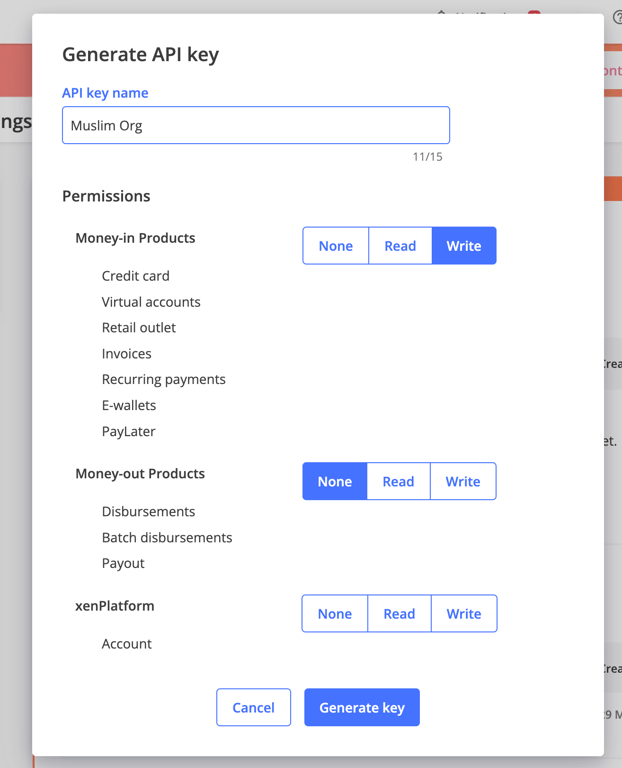Enable Write permission for xenPlatform
622x768 pixels.
[x=464, y=614]
